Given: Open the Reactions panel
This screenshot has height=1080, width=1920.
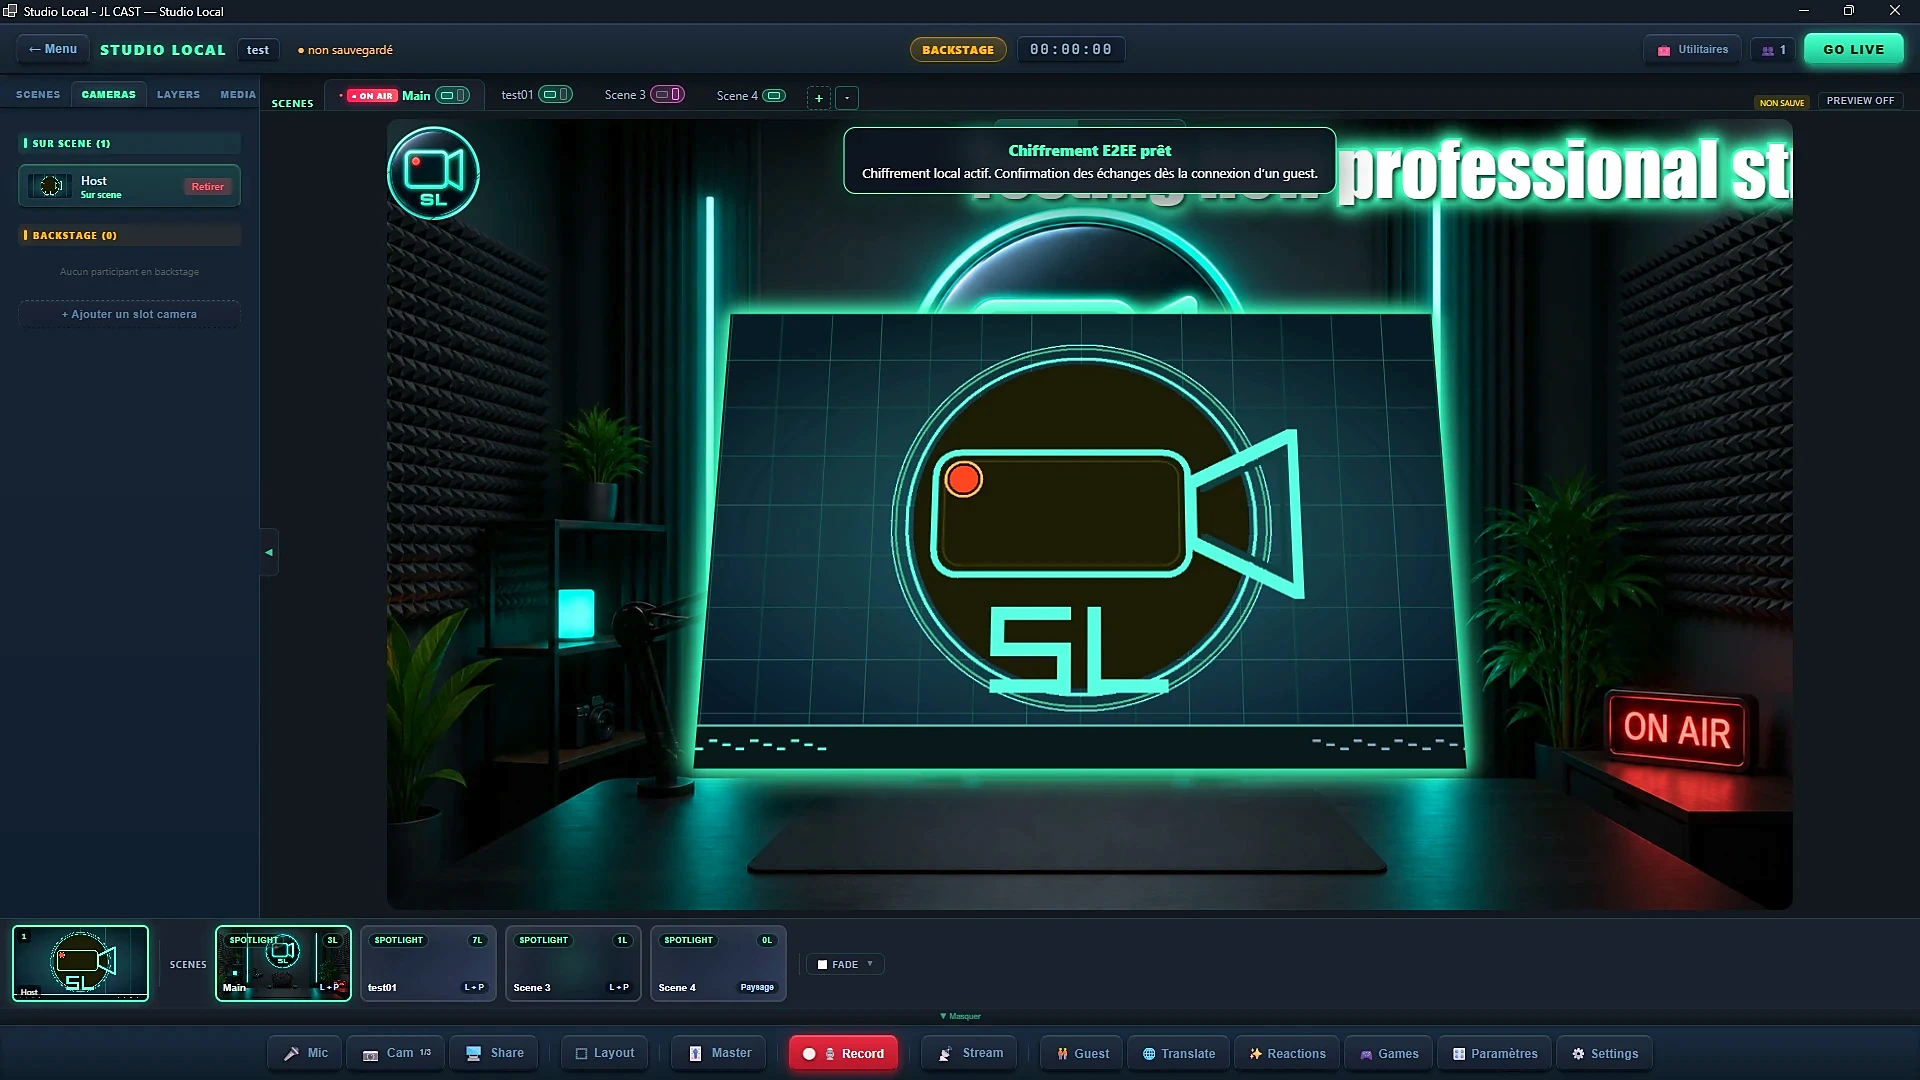Looking at the screenshot, I should pyautogui.click(x=1286, y=1053).
